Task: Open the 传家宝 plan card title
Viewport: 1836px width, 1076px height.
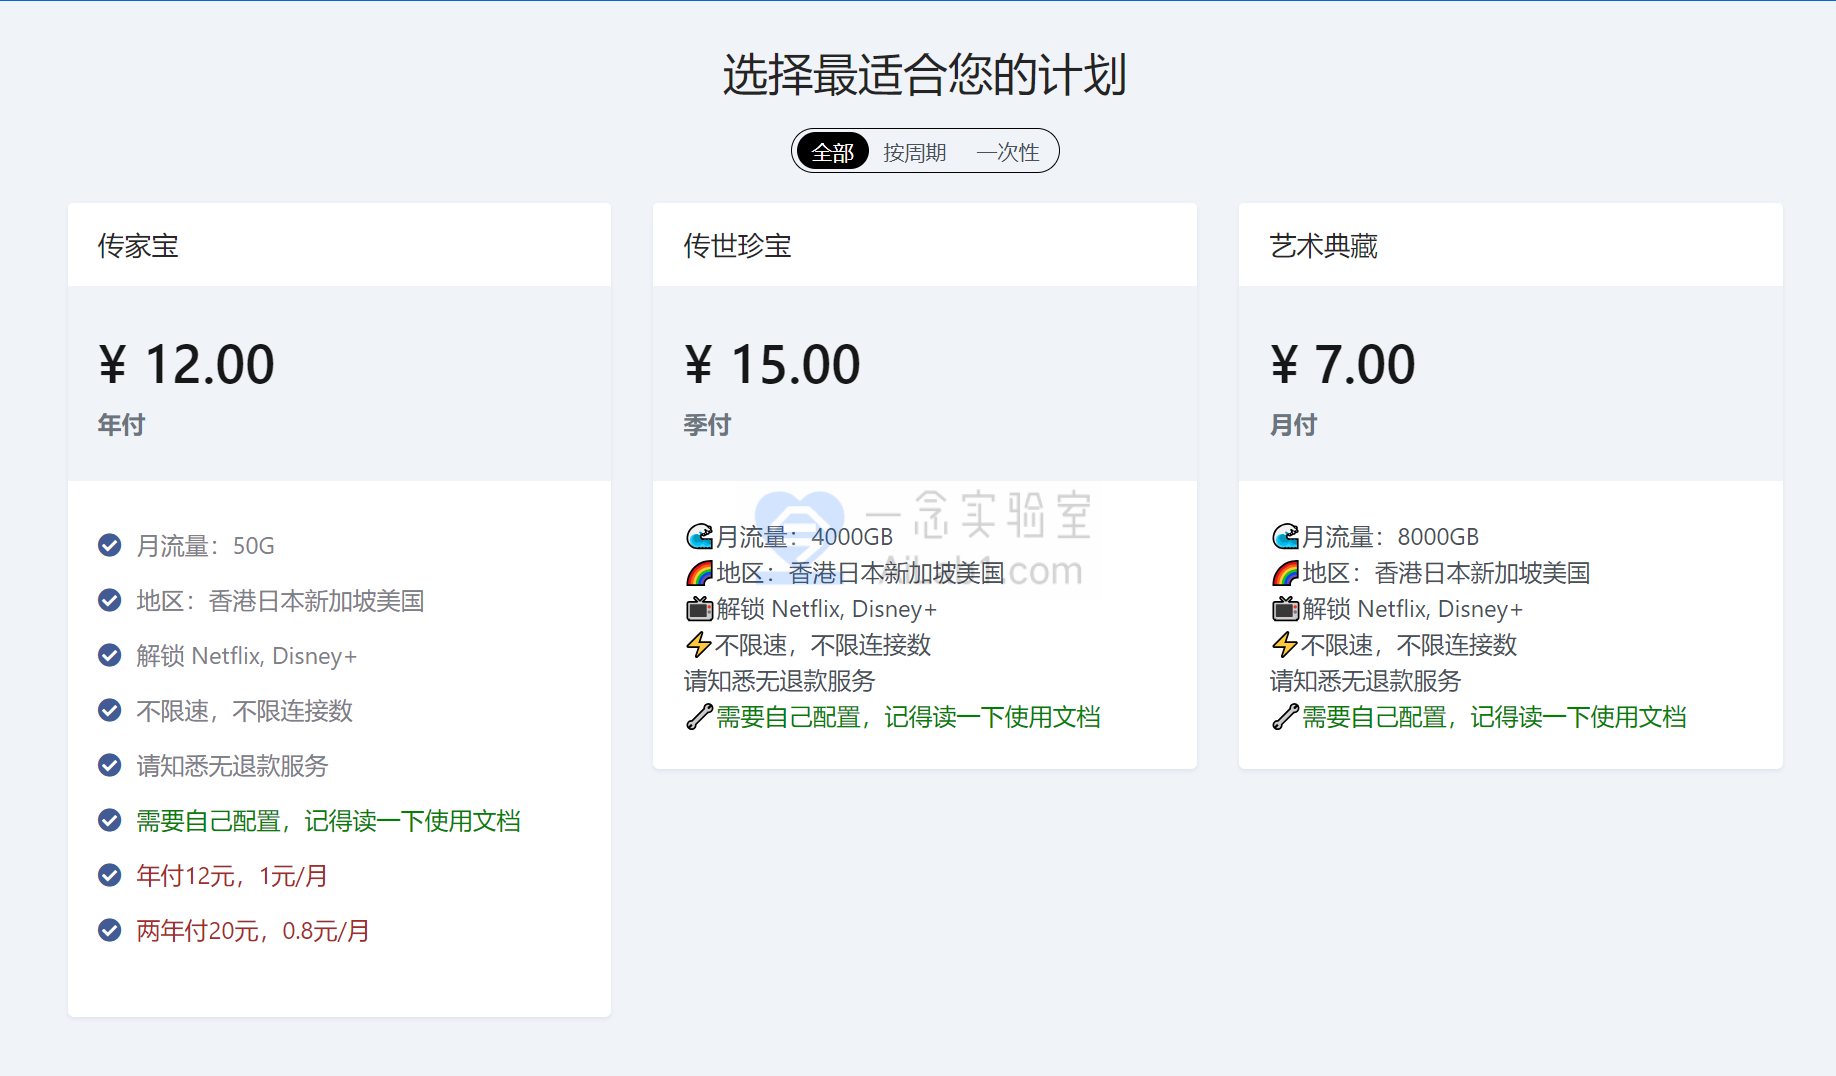Action: [138, 246]
